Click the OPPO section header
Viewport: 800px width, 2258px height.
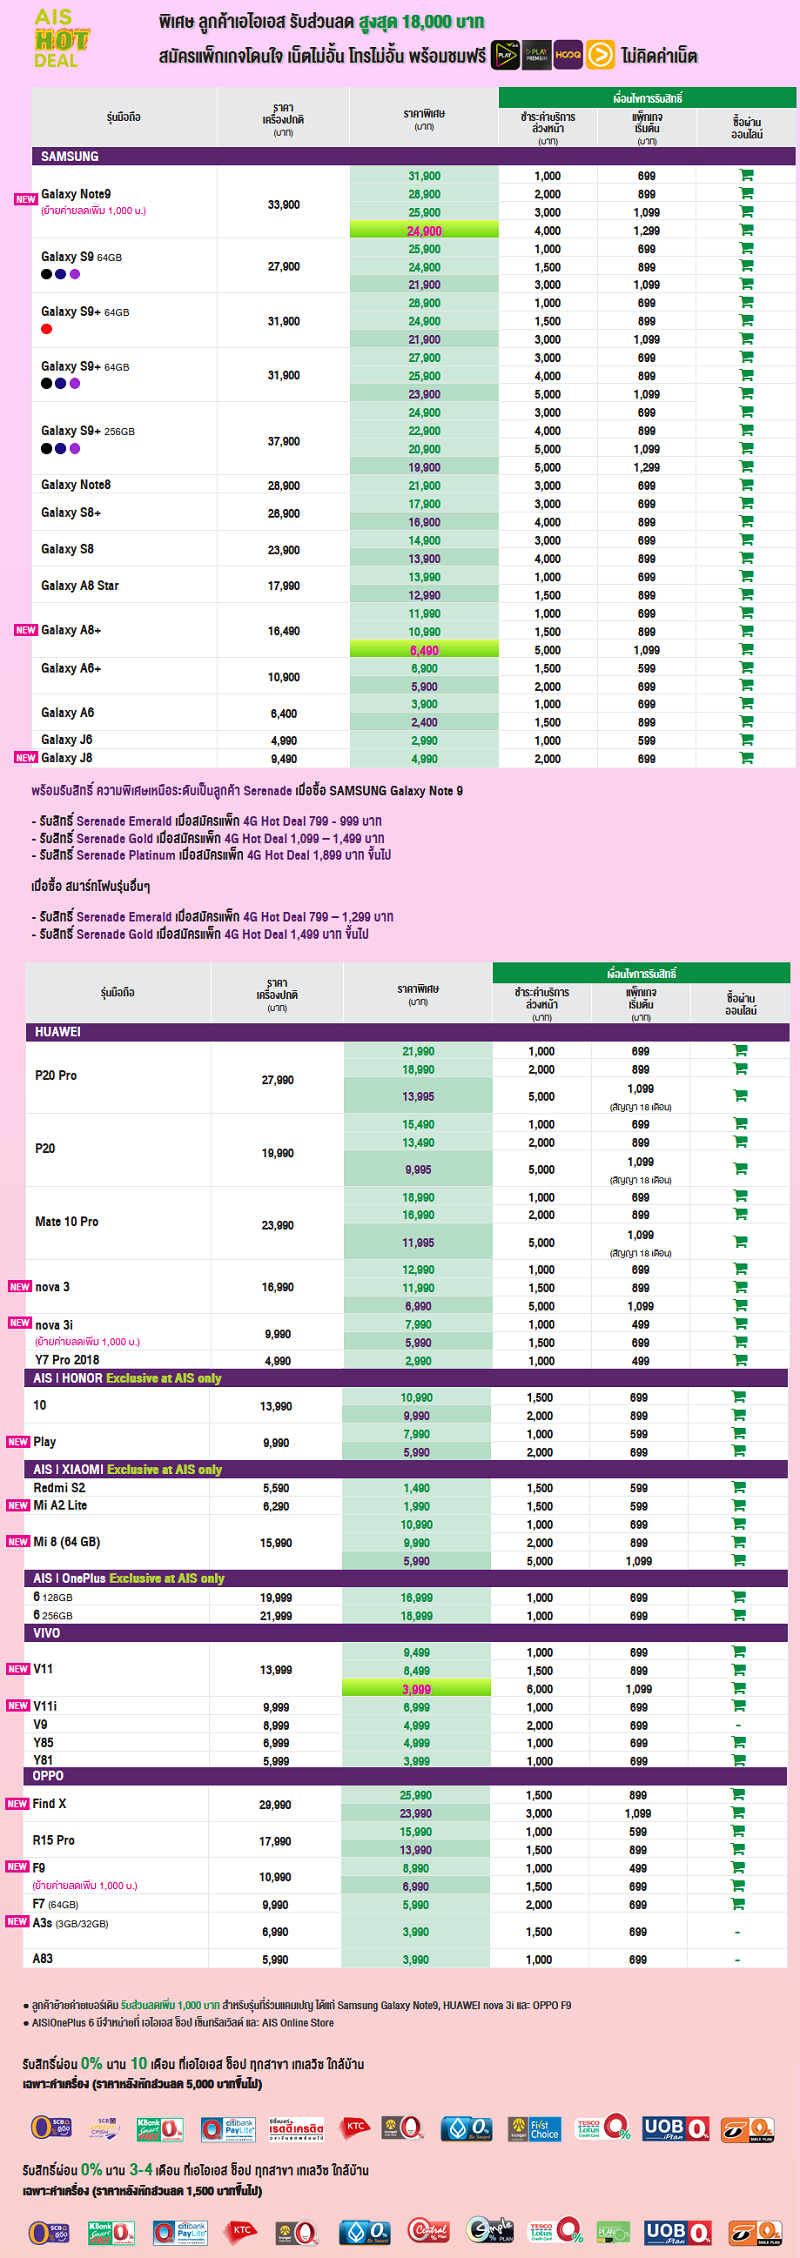pos(406,1776)
